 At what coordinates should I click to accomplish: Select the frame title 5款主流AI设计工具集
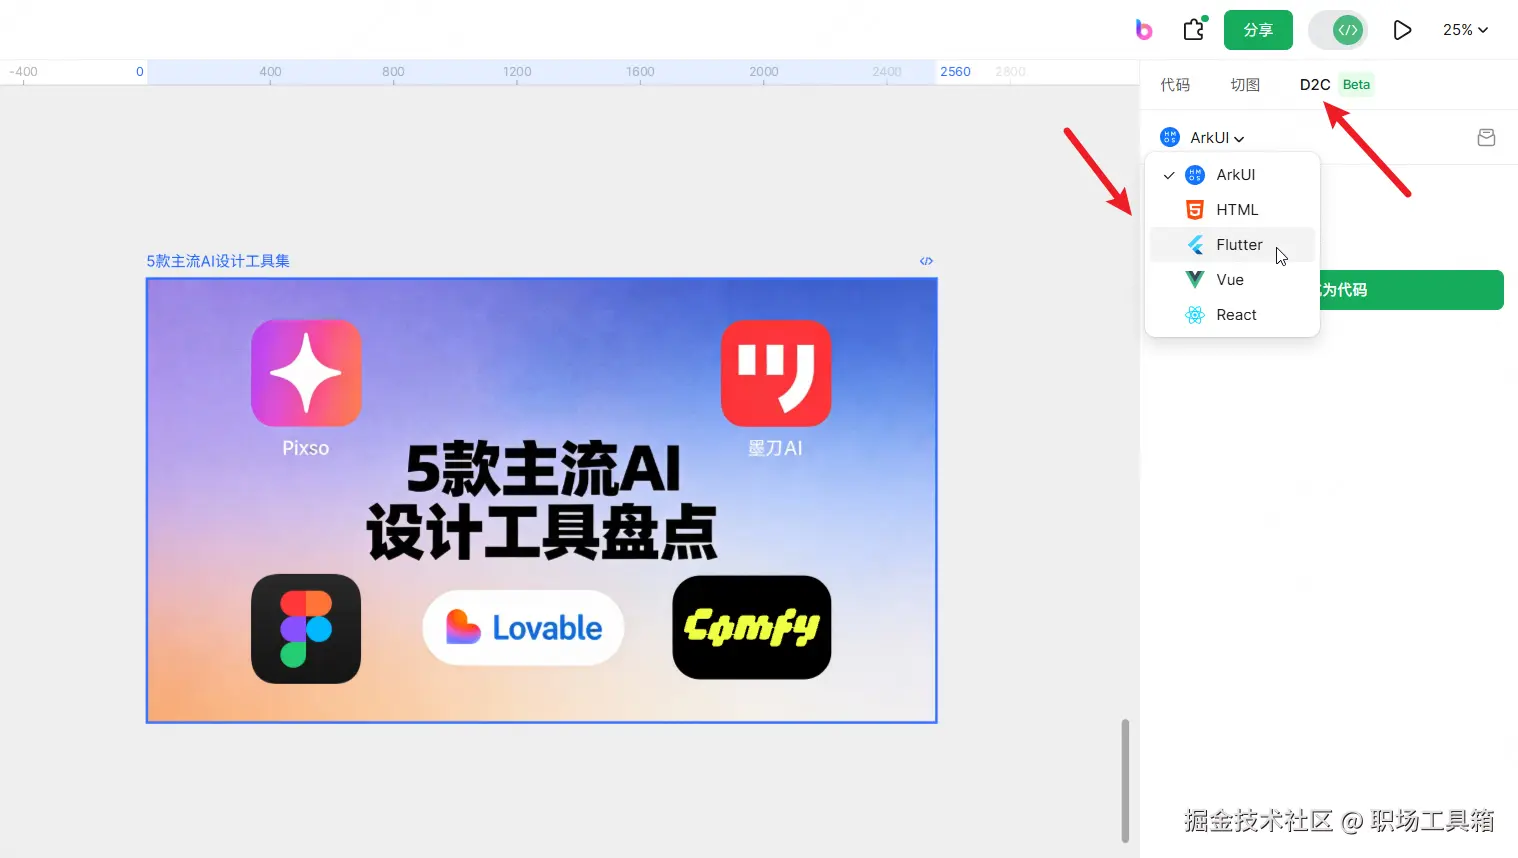click(x=218, y=261)
